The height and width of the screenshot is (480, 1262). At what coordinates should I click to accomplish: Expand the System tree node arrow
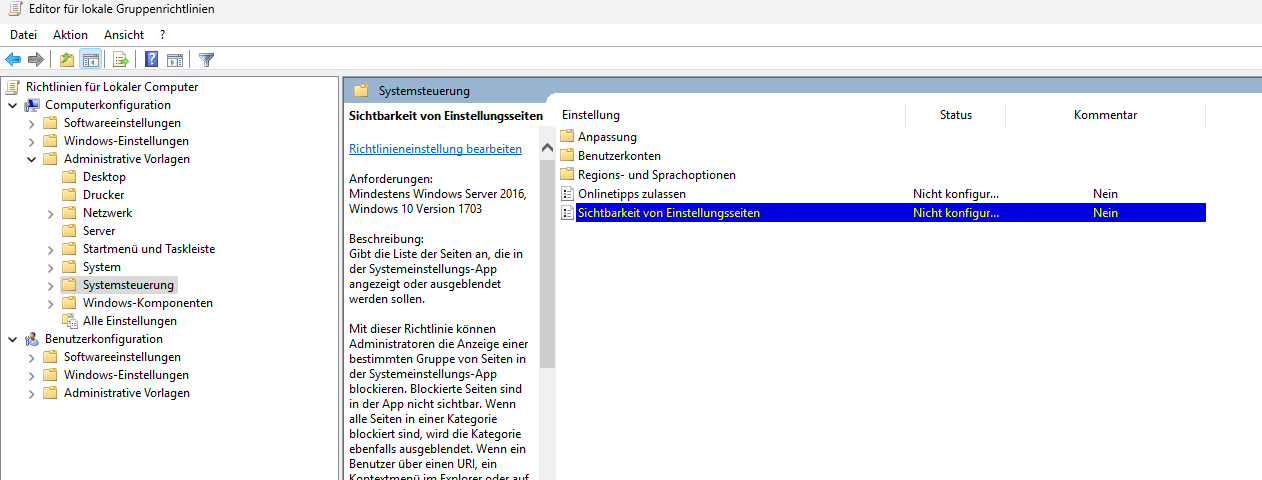pos(50,267)
